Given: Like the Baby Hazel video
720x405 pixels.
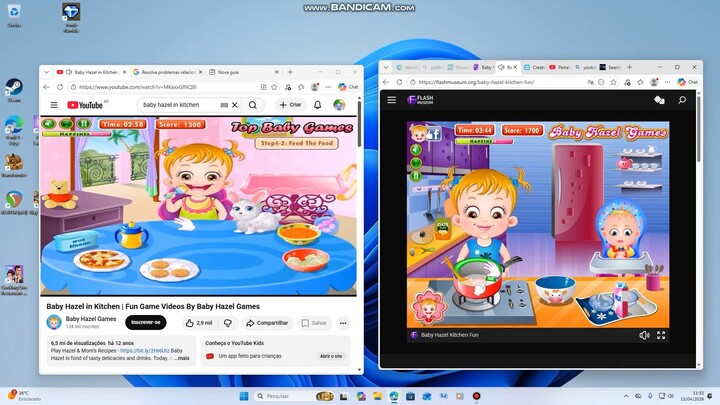Looking at the screenshot, I should (x=199, y=323).
